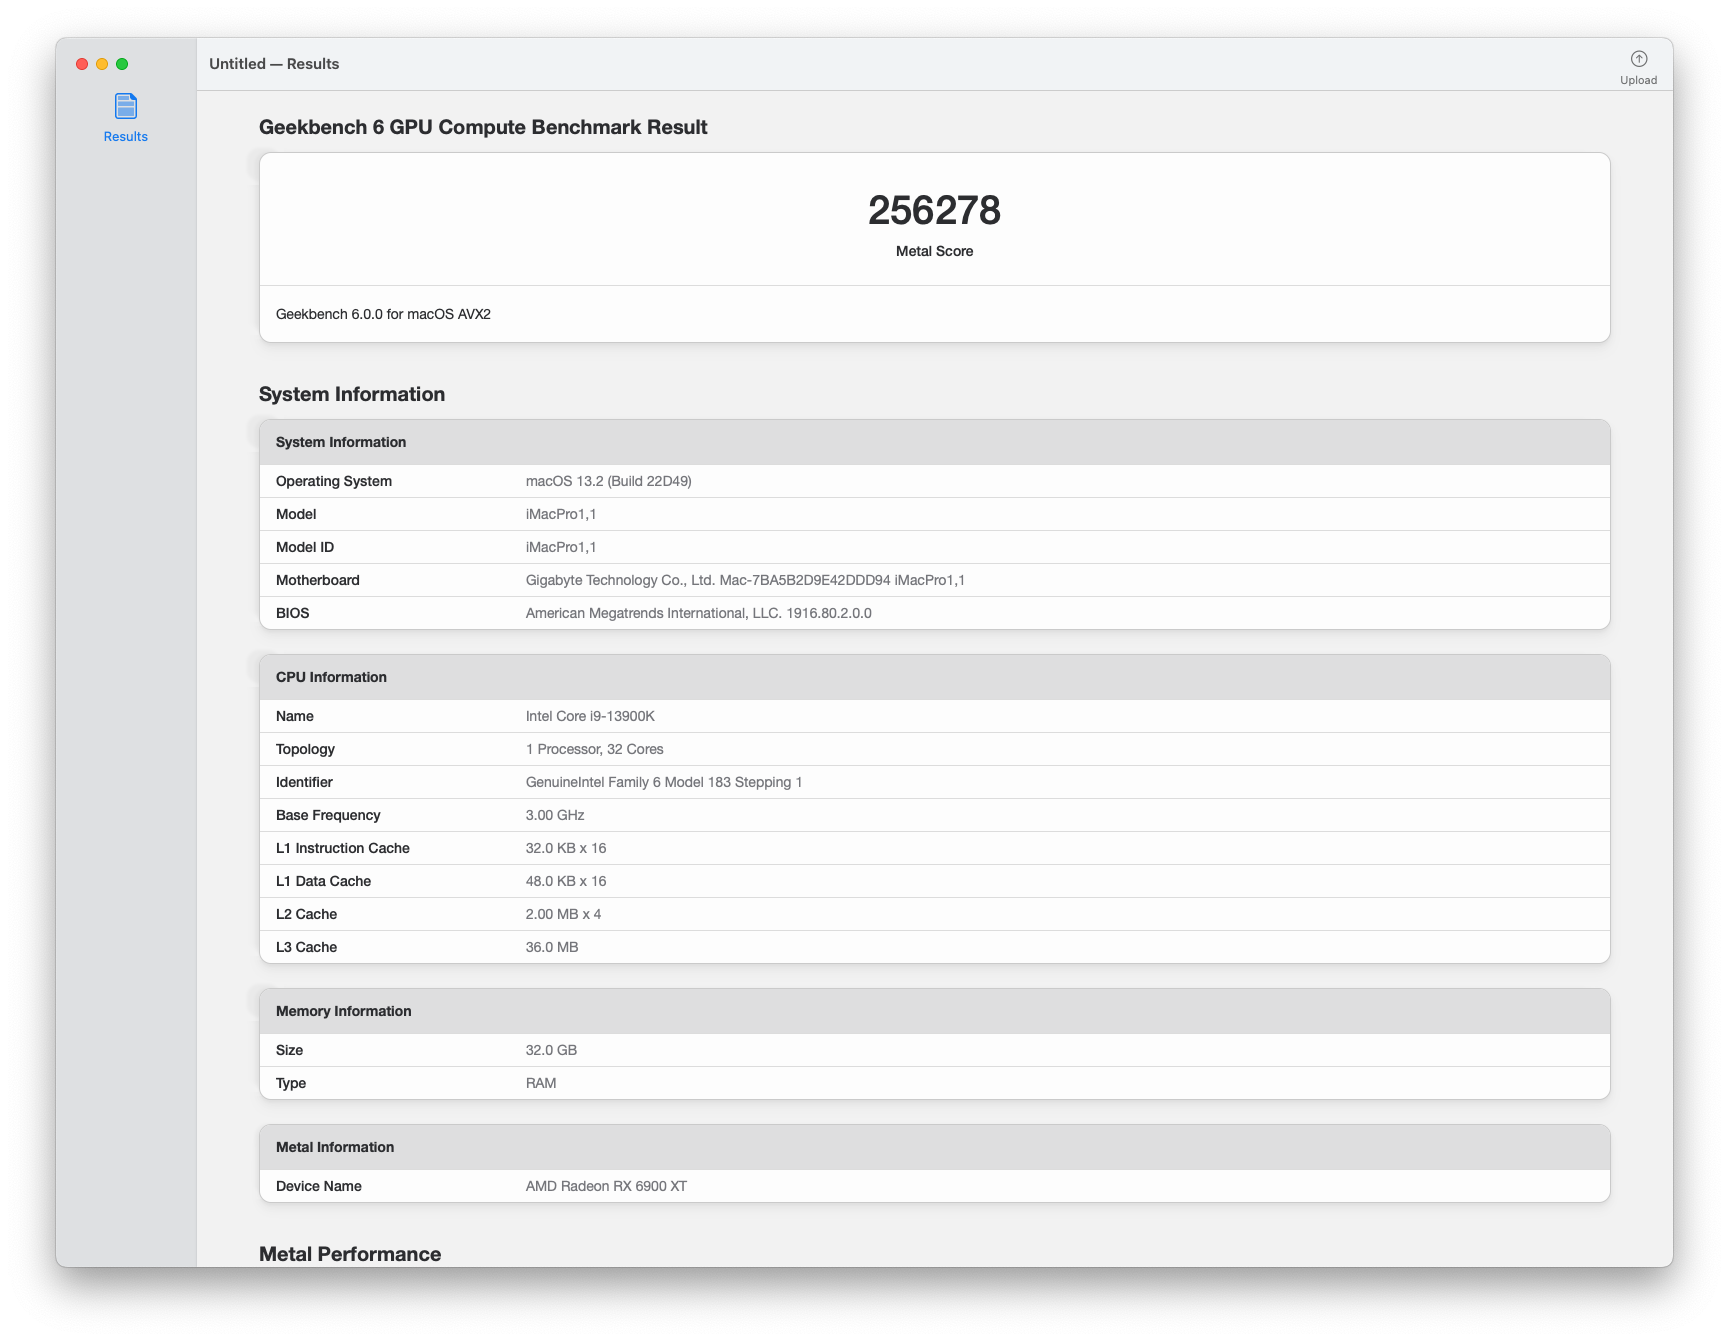1729x1341 pixels.
Task: Select the 32.0 KB x 16 value
Action: pos(566,848)
